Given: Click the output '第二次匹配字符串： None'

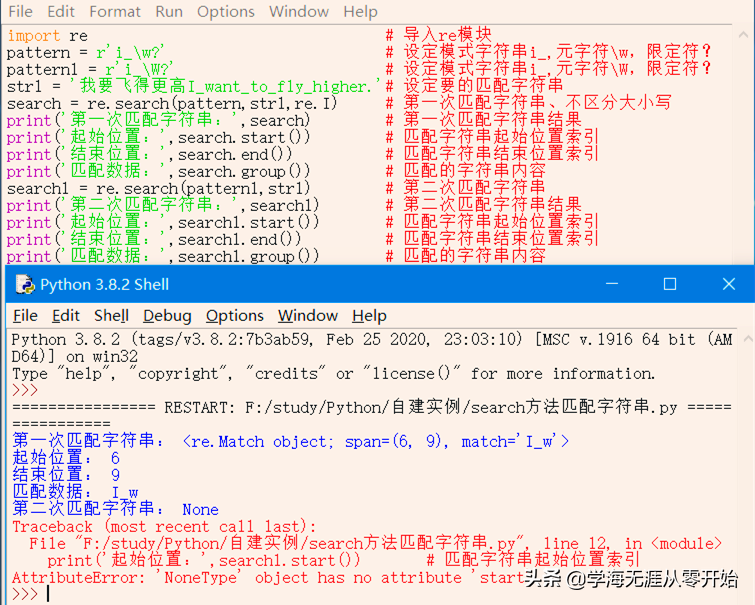Looking at the screenshot, I should tap(116, 509).
